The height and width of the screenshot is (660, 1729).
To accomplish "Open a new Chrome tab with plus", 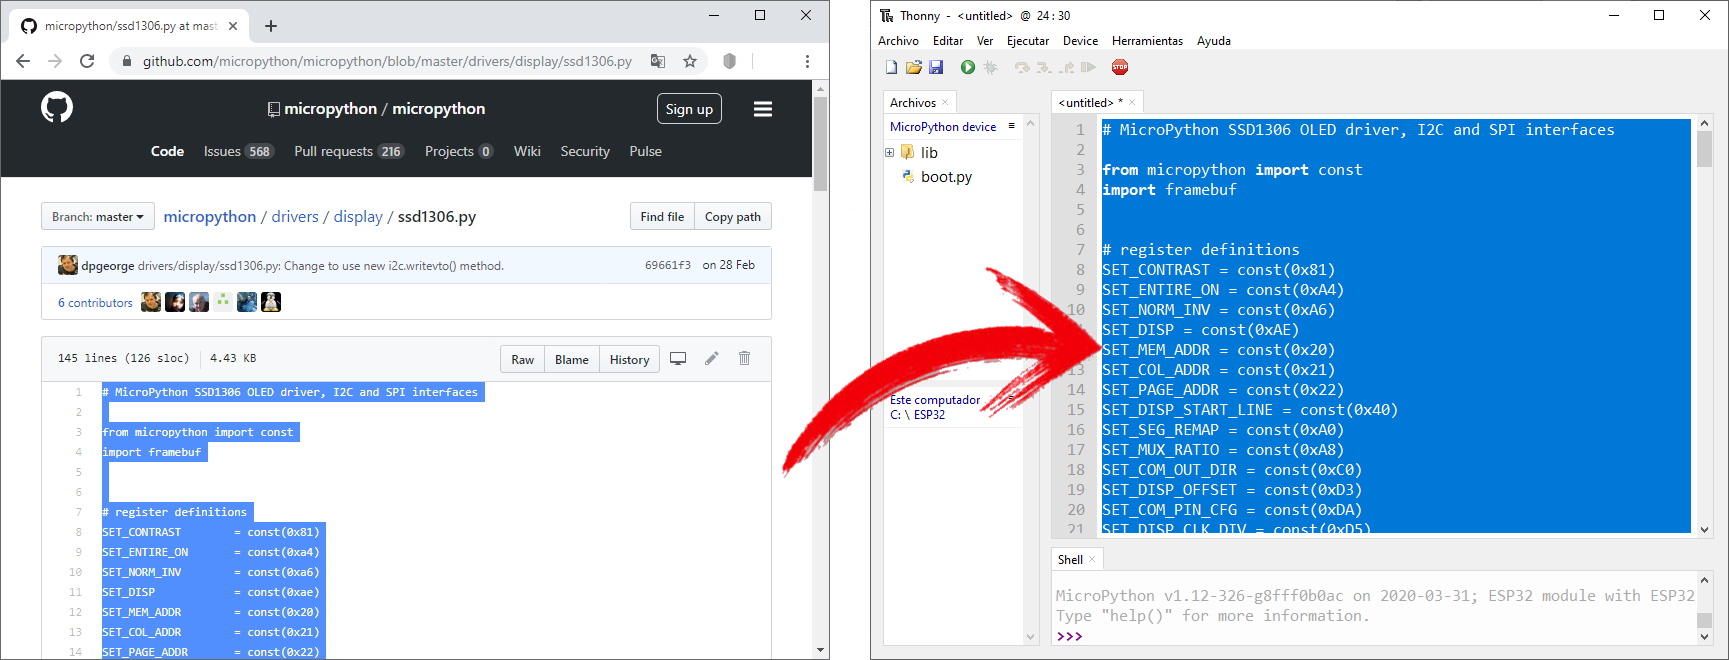I will click(x=271, y=26).
